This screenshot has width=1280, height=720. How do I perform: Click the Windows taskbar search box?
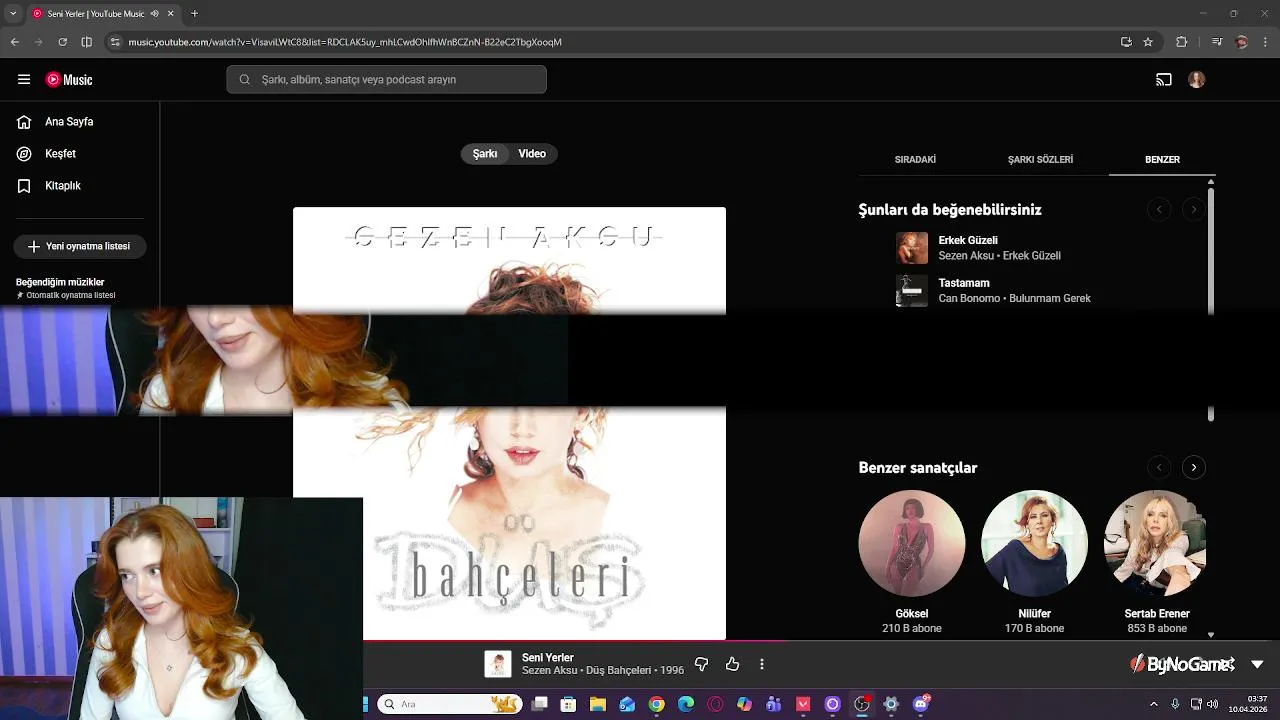[449, 704]
